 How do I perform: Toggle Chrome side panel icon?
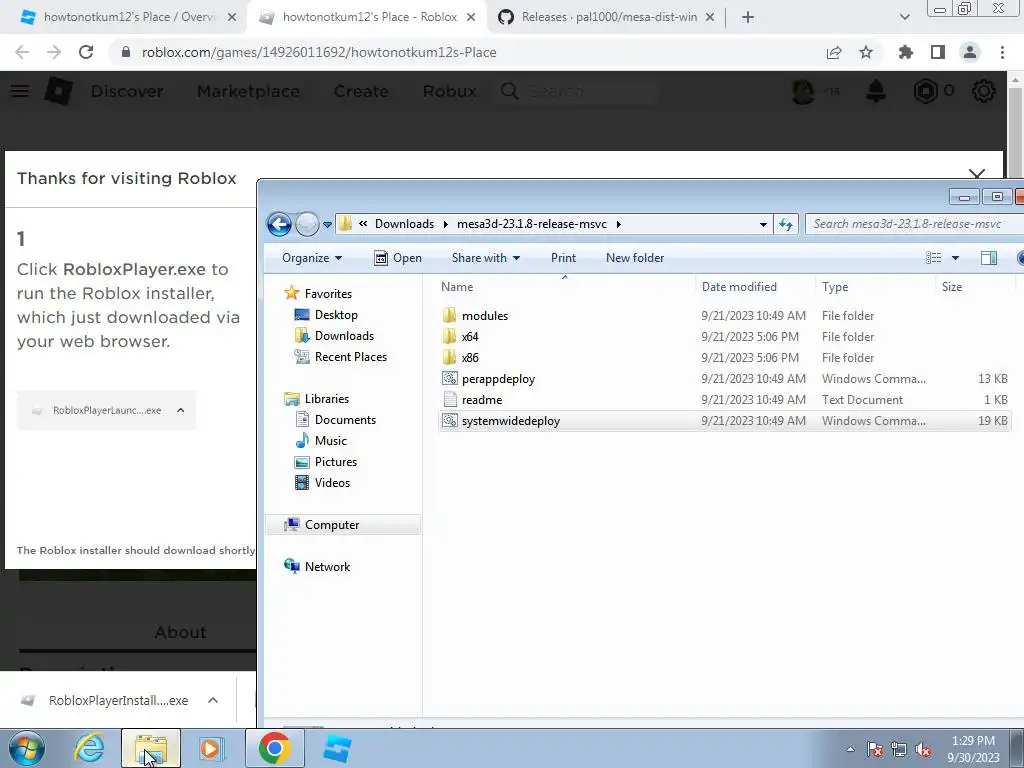(x=938, y=52)
